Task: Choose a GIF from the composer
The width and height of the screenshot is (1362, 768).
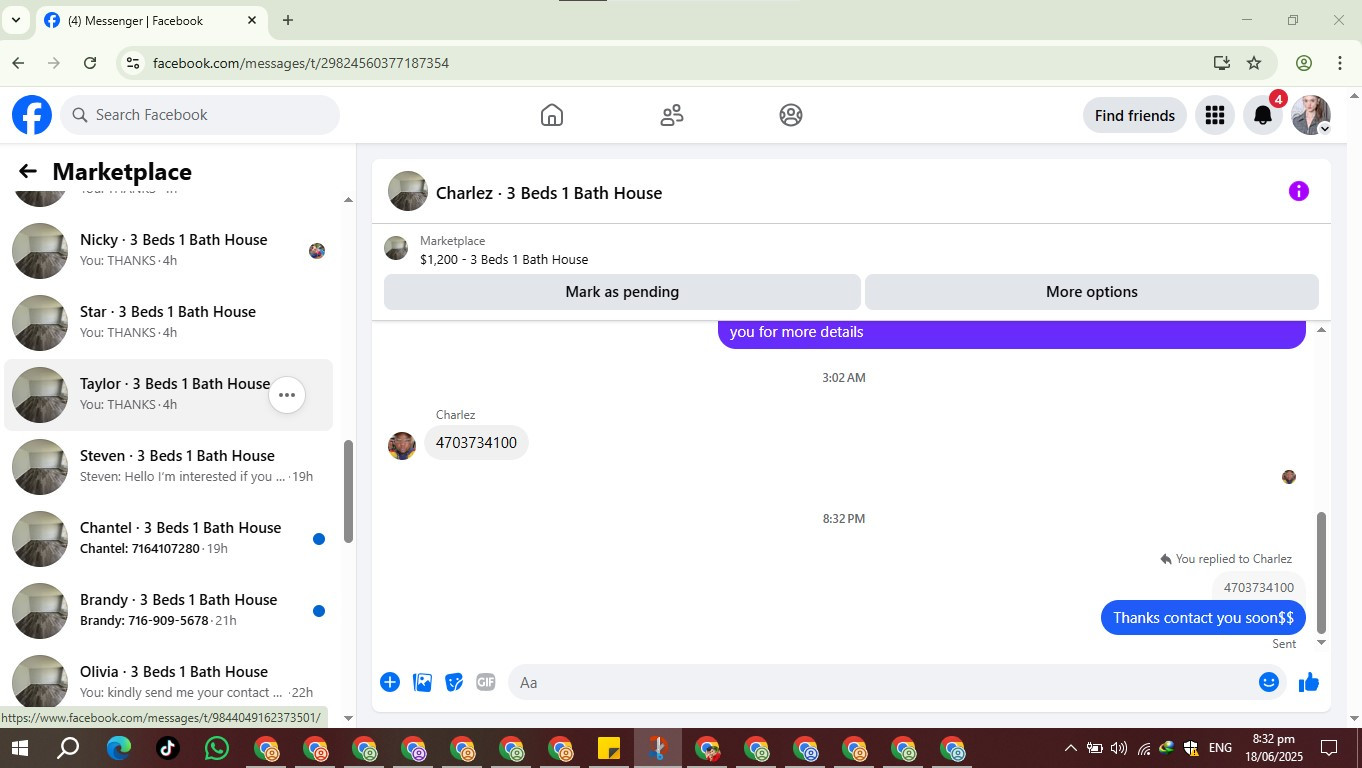Action: [x=486, y=682]
